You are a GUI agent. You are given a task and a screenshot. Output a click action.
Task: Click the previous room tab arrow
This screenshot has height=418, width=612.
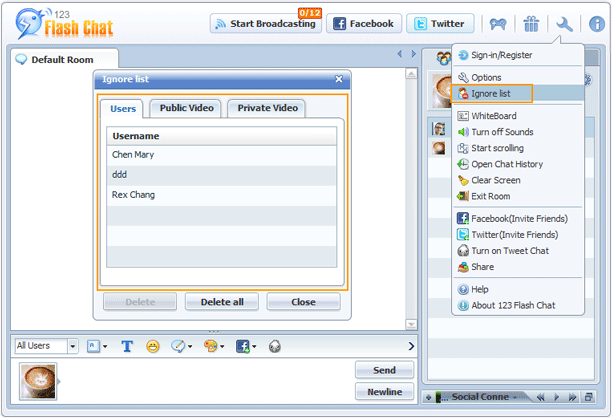click(400, 54)
